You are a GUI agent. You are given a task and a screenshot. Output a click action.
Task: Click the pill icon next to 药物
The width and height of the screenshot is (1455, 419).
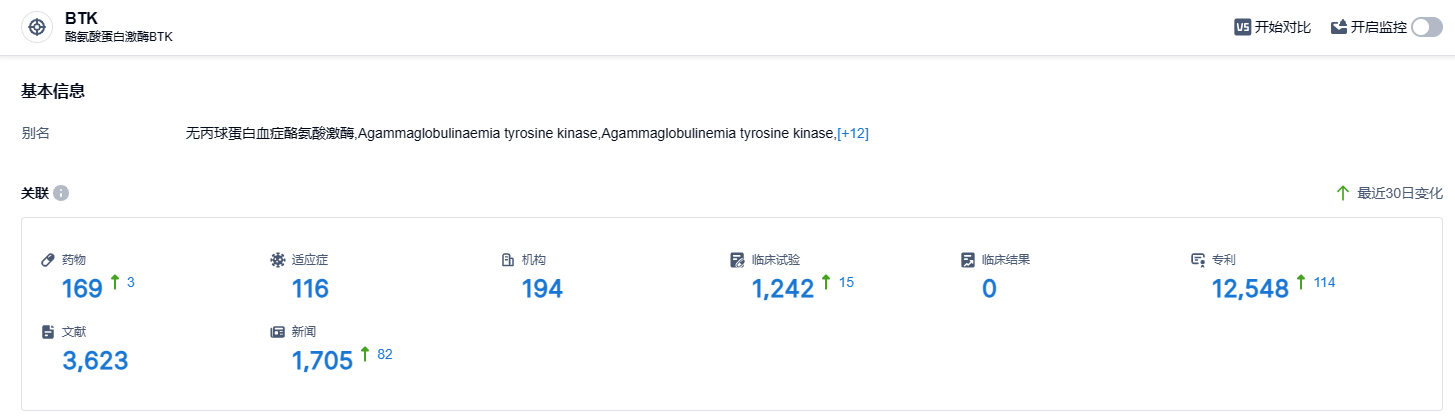click(47, 260)
